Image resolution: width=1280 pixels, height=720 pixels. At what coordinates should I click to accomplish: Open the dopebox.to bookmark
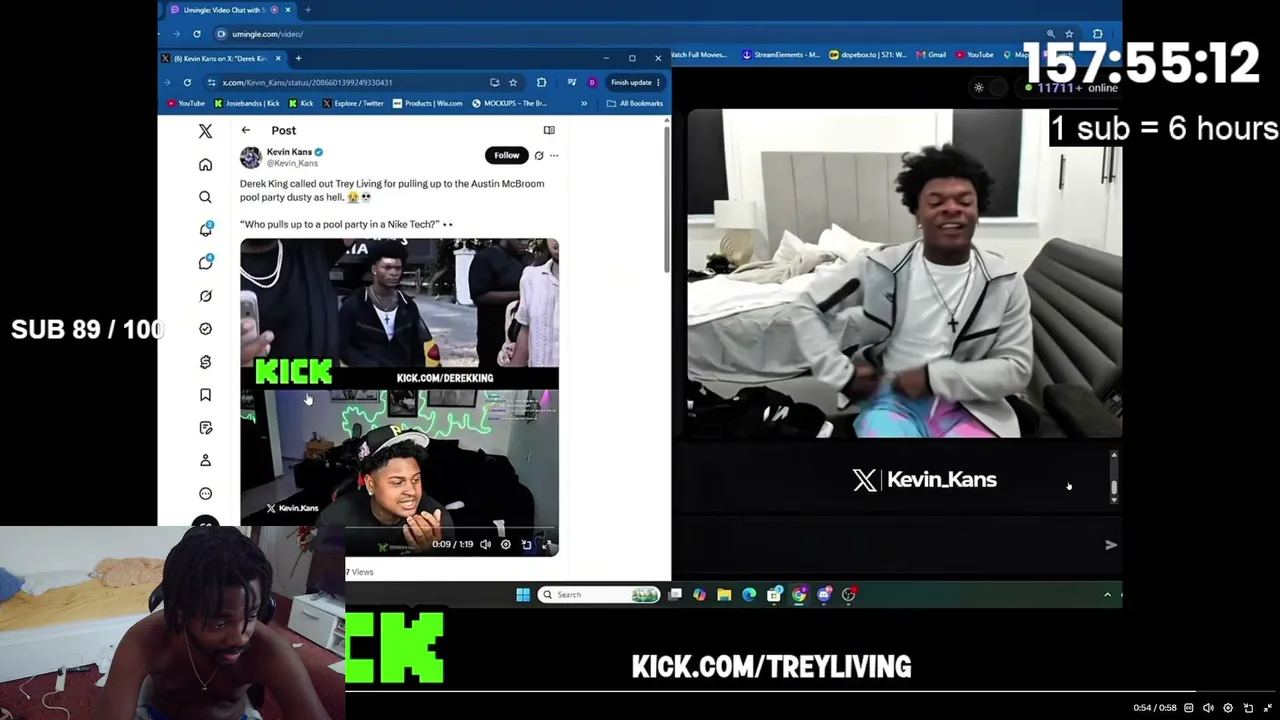(868, 55)
